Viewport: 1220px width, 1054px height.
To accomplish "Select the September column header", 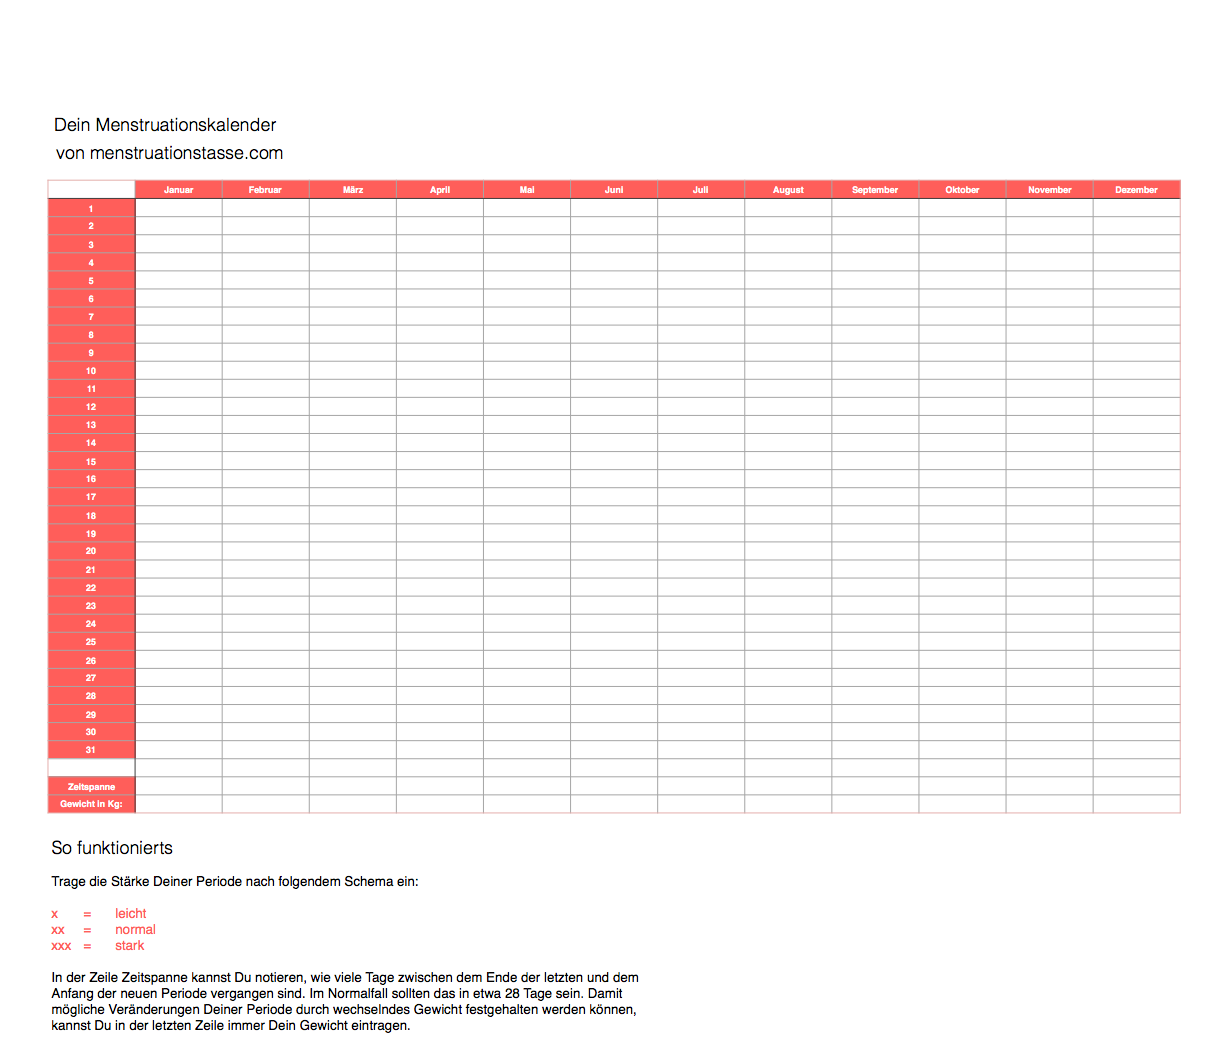I will (x=875, y=190).
